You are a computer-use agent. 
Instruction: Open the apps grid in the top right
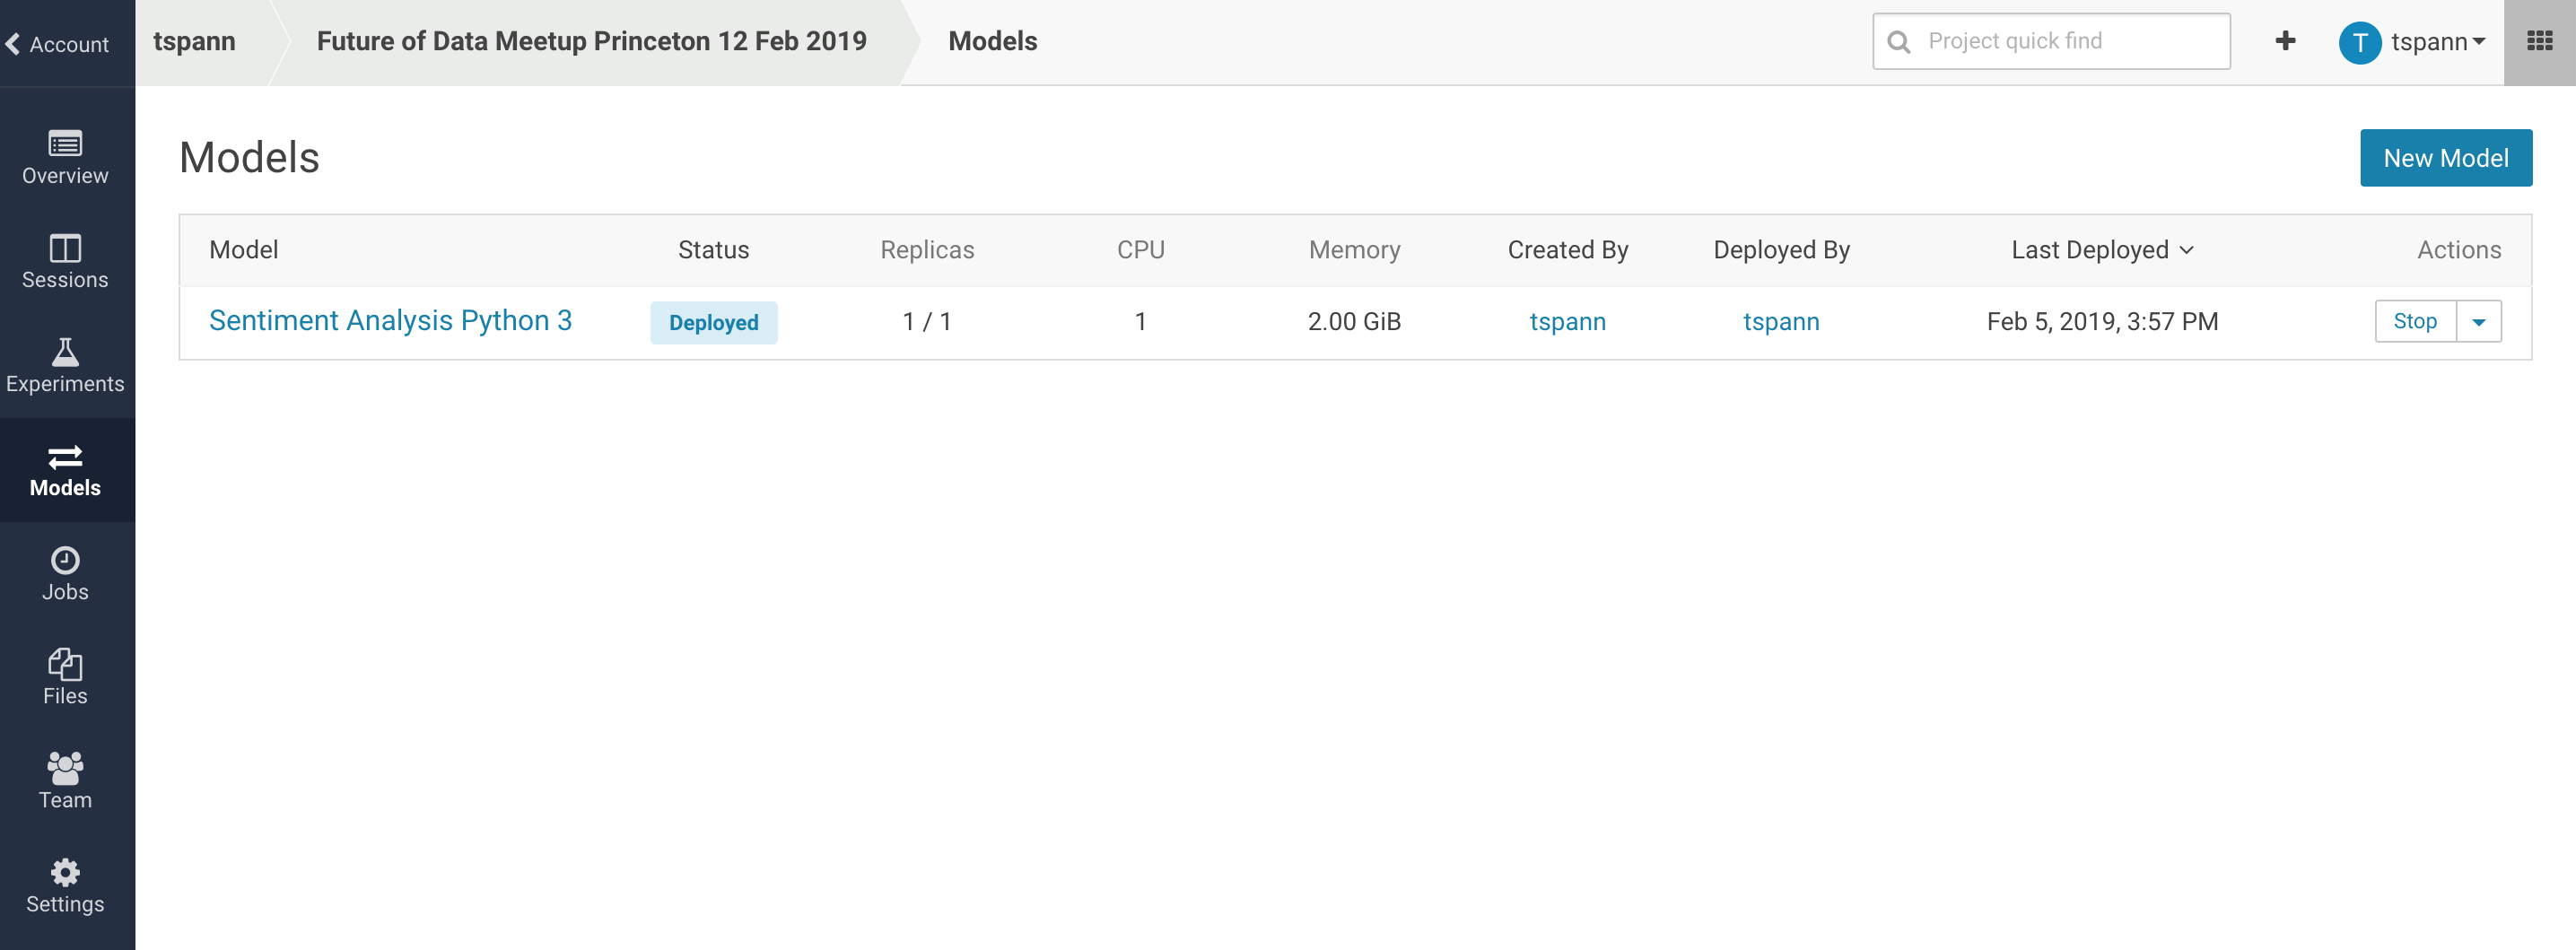click(2541, 42)
